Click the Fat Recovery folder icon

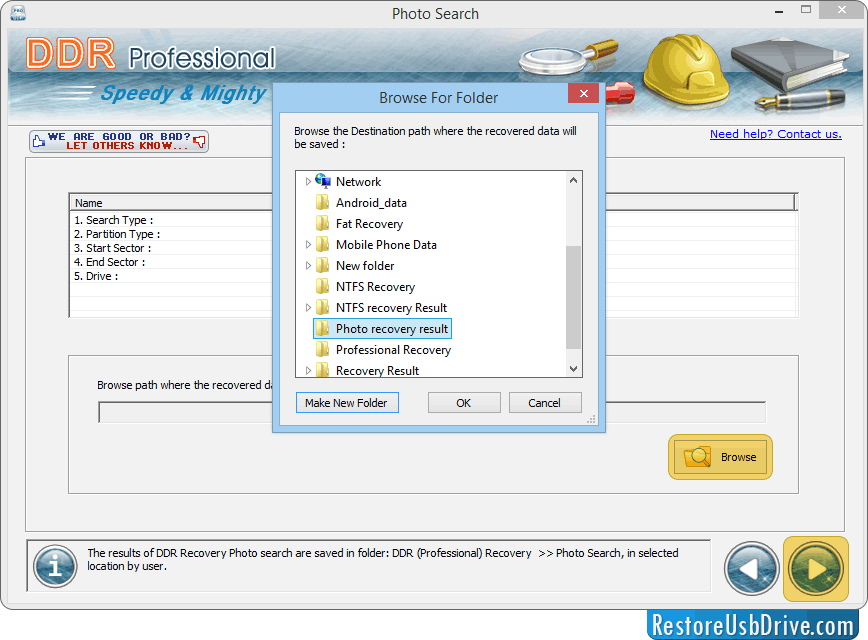pos(323,224)
